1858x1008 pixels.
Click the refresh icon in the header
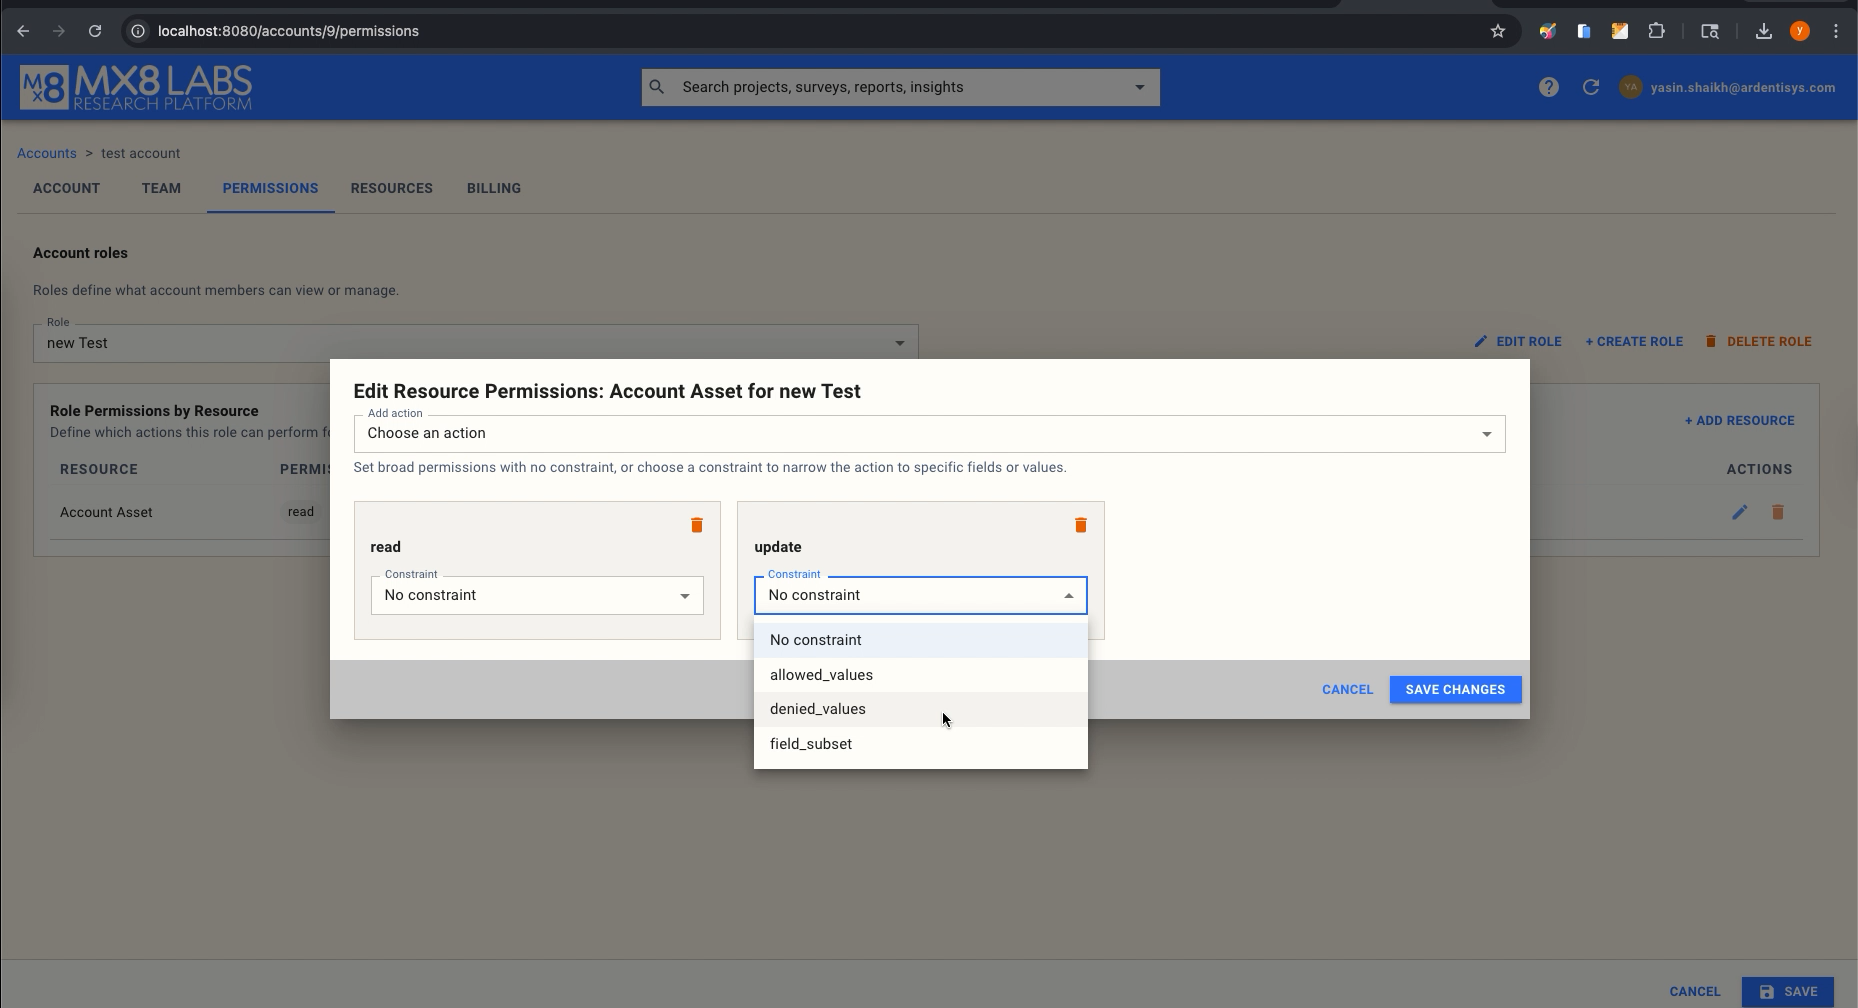(x=1590, y=87)
